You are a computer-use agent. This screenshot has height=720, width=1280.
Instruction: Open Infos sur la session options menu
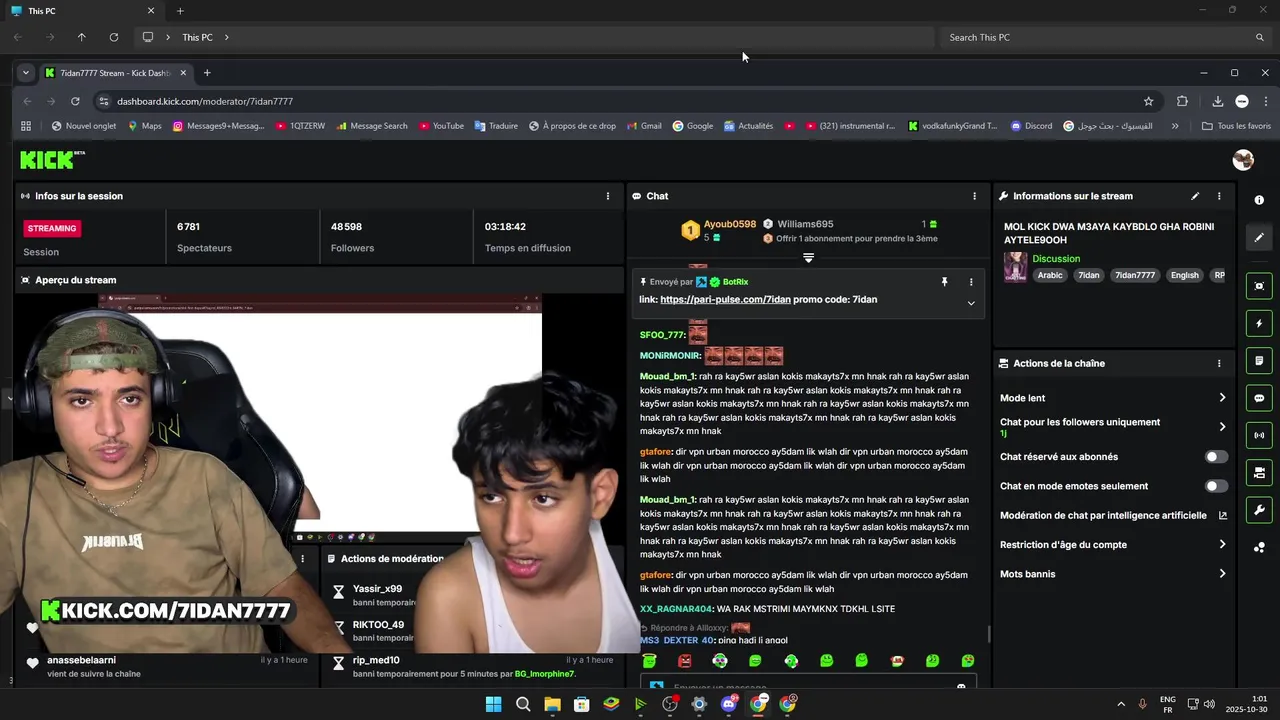point(607,196)
